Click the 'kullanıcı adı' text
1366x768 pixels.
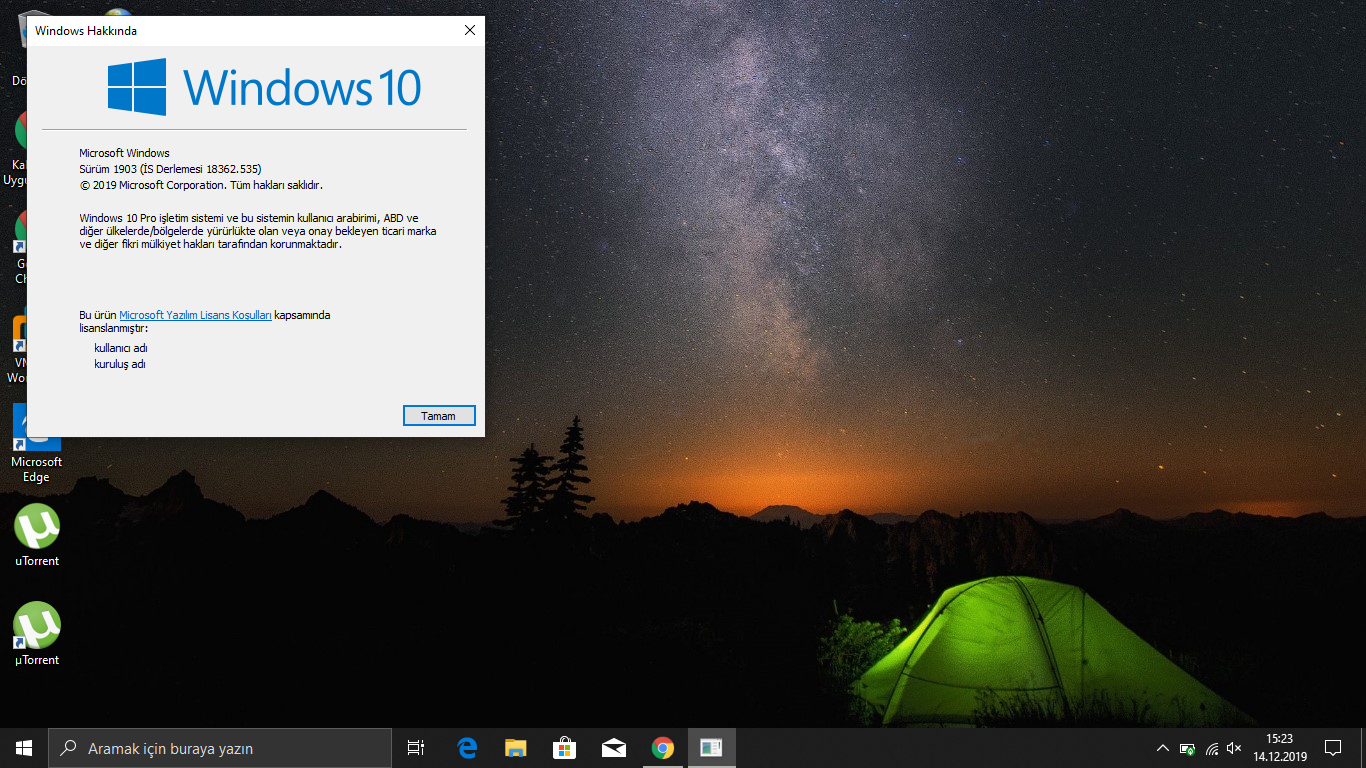point(121,348)
